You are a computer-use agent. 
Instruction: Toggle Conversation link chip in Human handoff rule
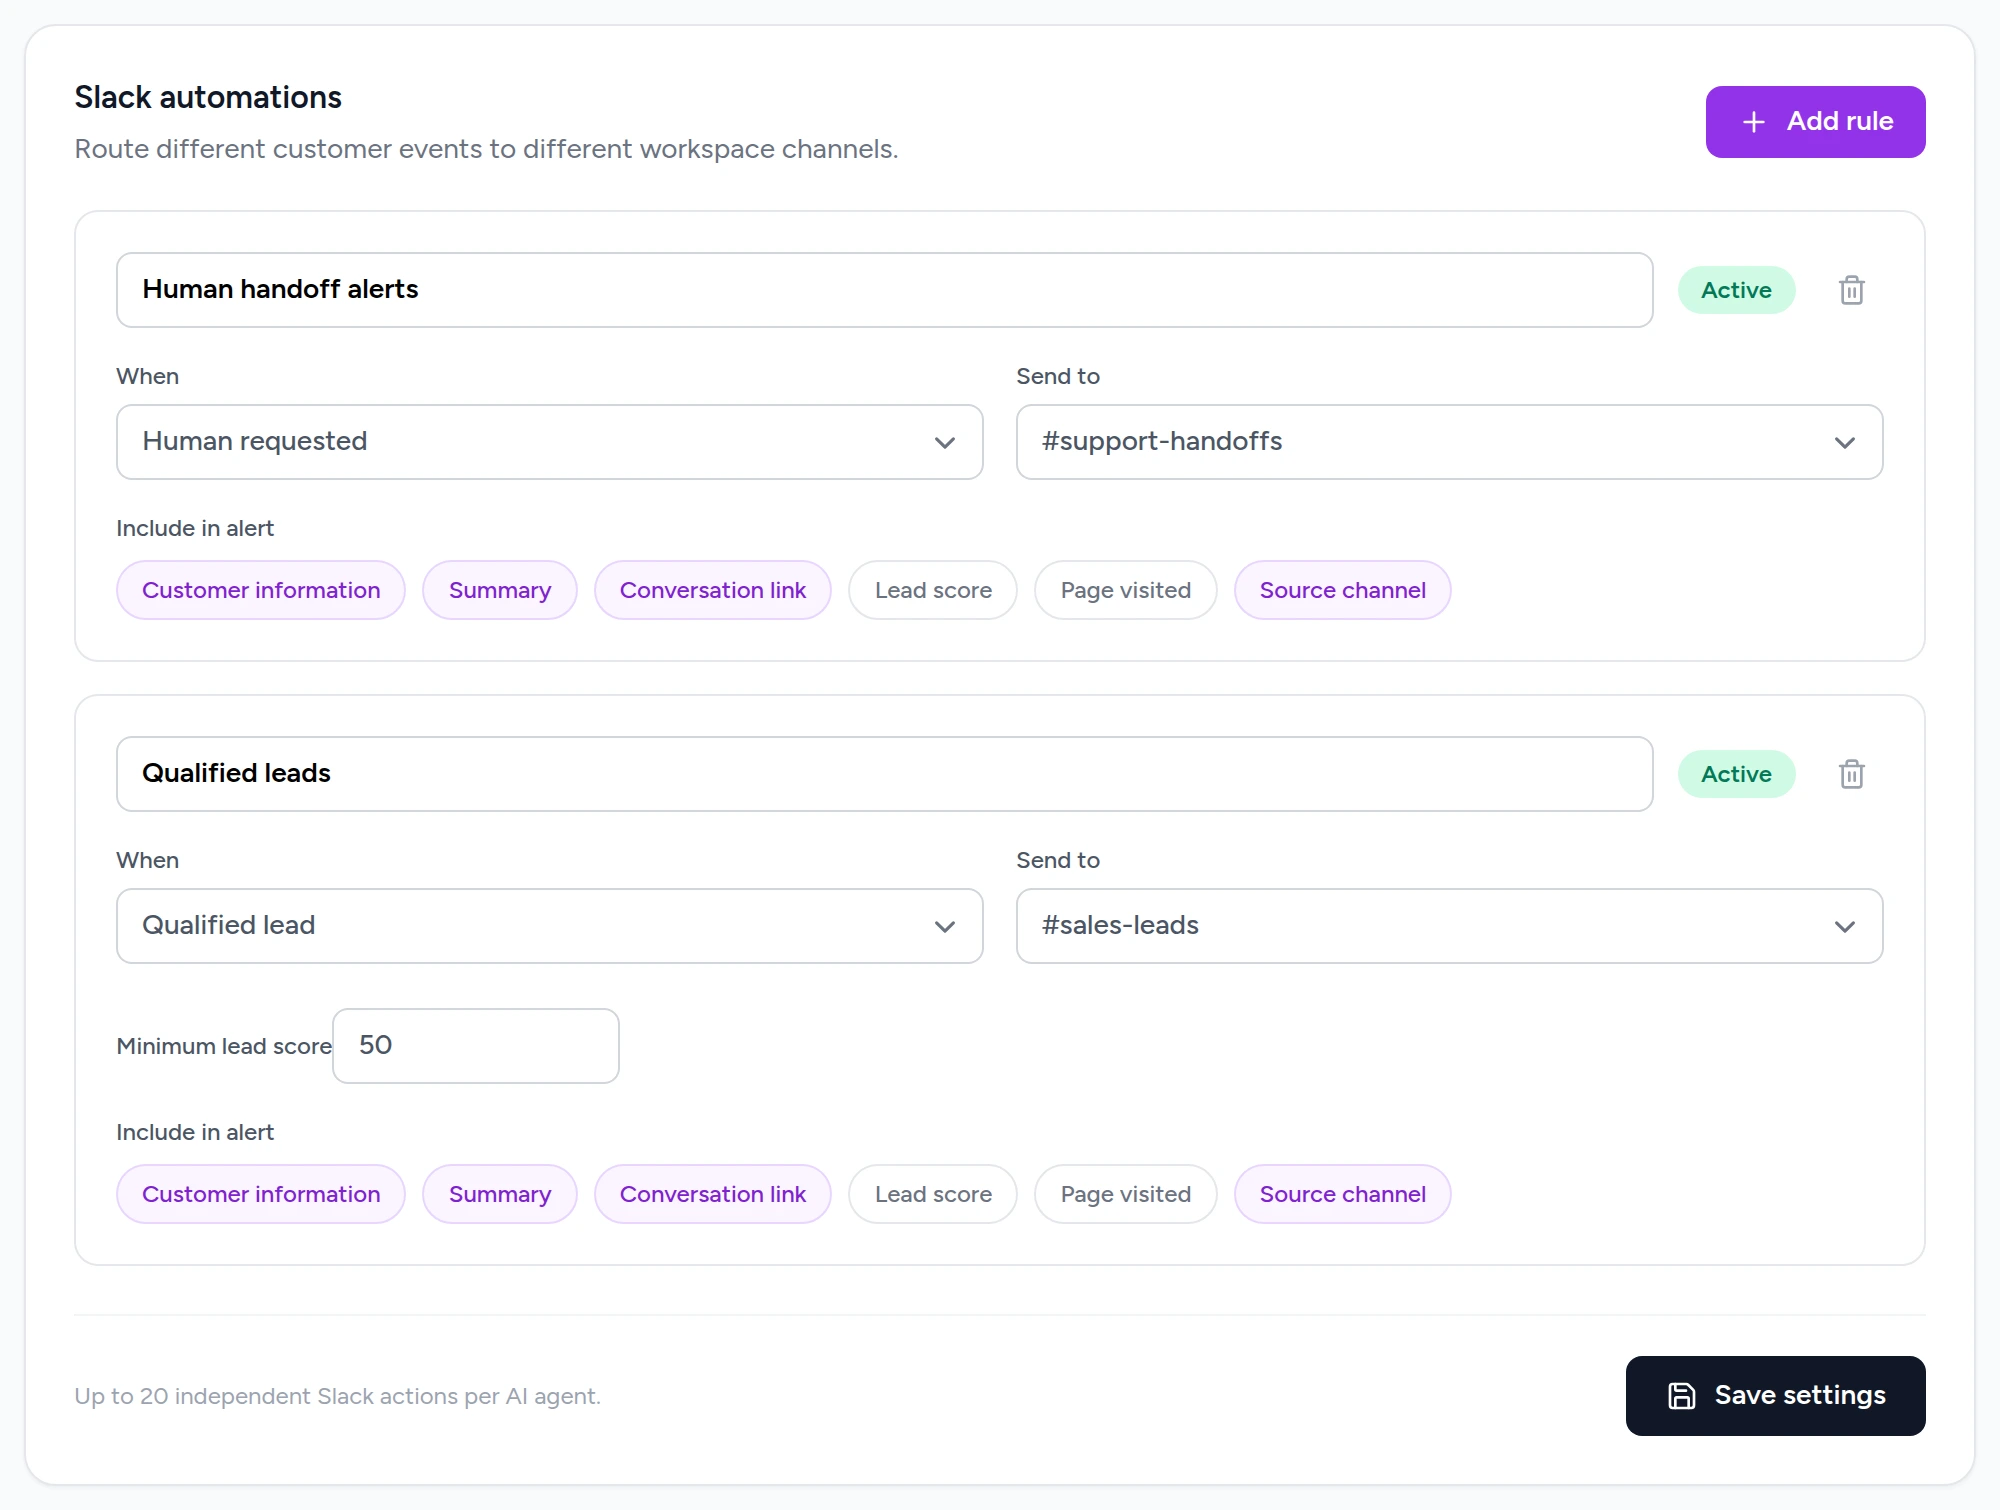713,590
